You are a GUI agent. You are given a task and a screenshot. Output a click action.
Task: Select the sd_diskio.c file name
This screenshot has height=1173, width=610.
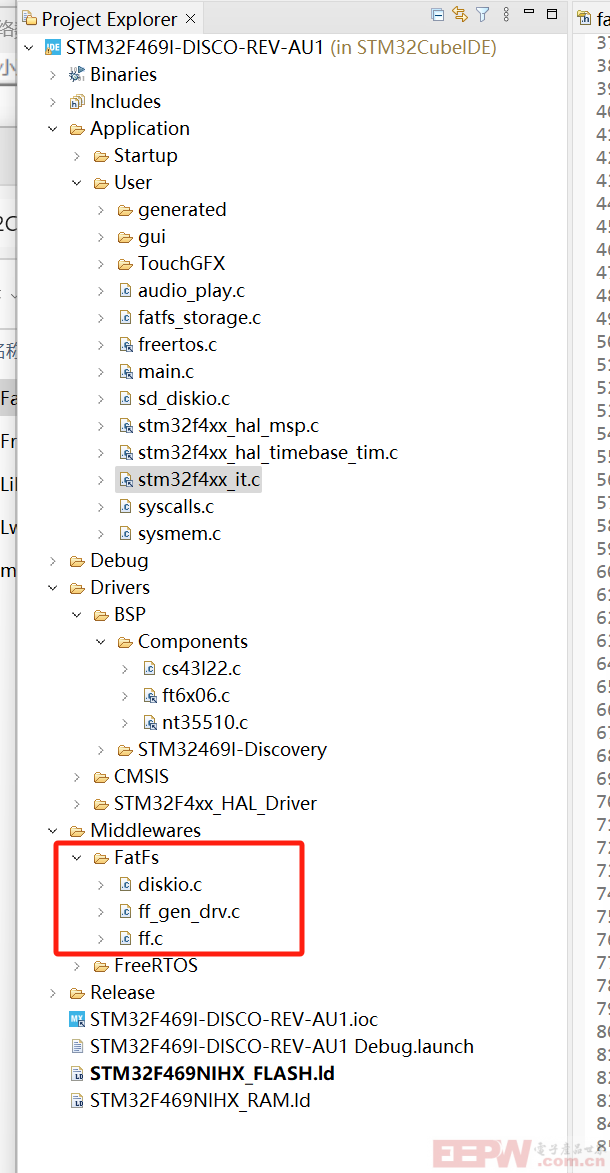pos(183,399)
